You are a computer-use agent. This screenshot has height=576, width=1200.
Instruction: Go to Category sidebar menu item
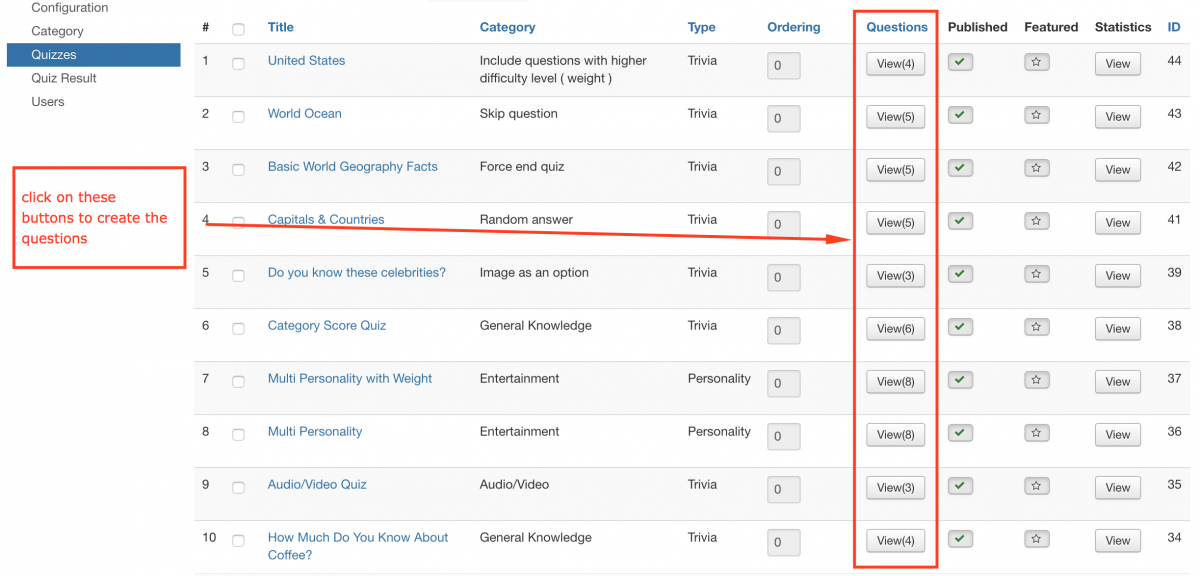click(x=57, y=31)
